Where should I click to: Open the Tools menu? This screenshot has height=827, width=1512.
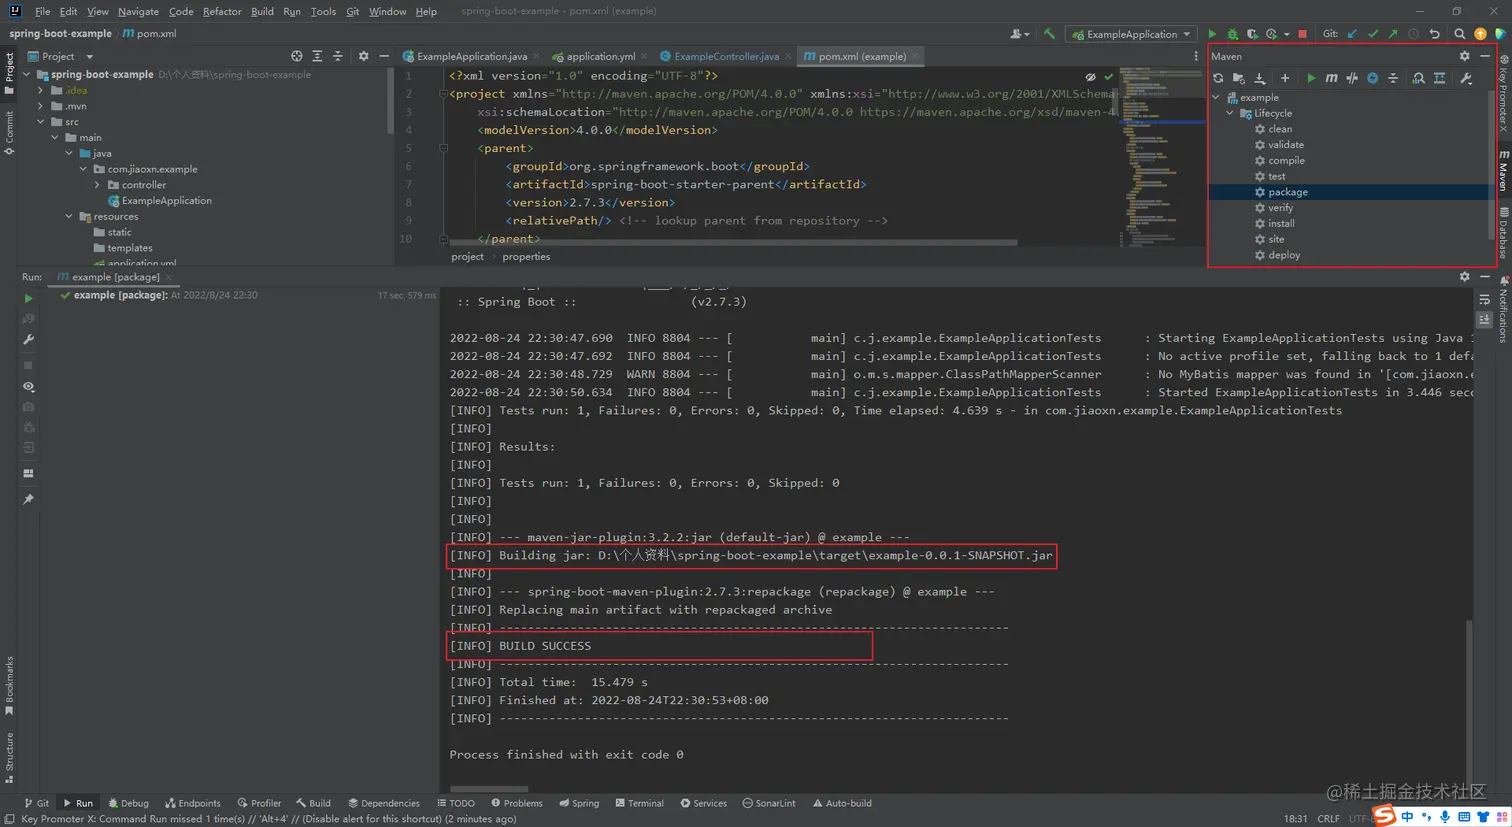(323, 11)
